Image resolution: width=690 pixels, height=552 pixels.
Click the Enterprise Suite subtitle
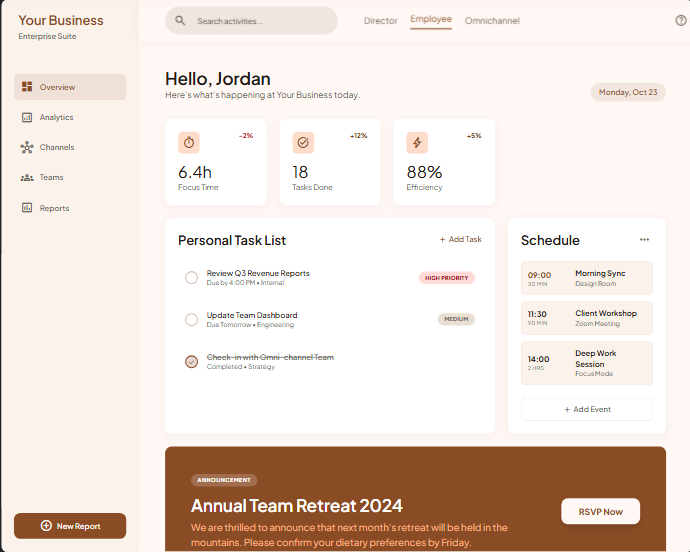pyautogui.click(x=48, y=36)
